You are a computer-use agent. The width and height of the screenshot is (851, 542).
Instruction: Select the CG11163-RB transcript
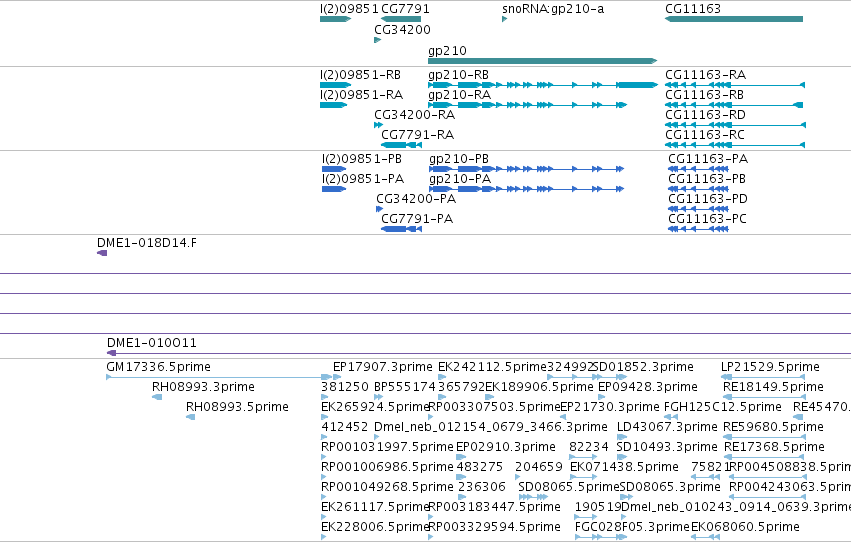(x=734, y=105)
